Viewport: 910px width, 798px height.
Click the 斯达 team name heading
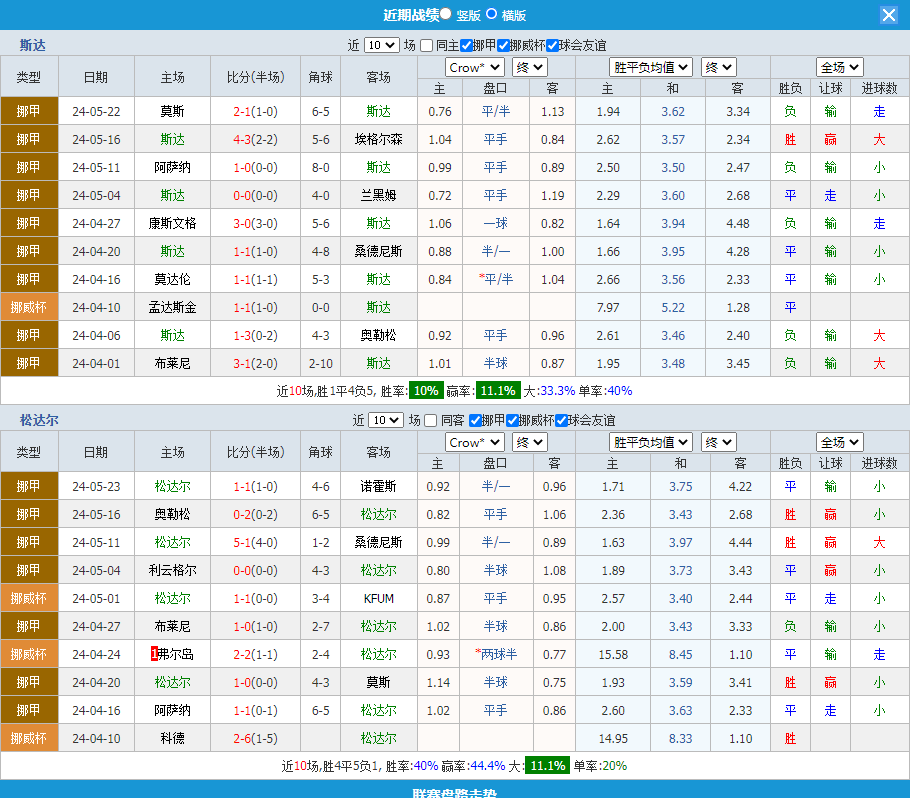pos(33,45)
